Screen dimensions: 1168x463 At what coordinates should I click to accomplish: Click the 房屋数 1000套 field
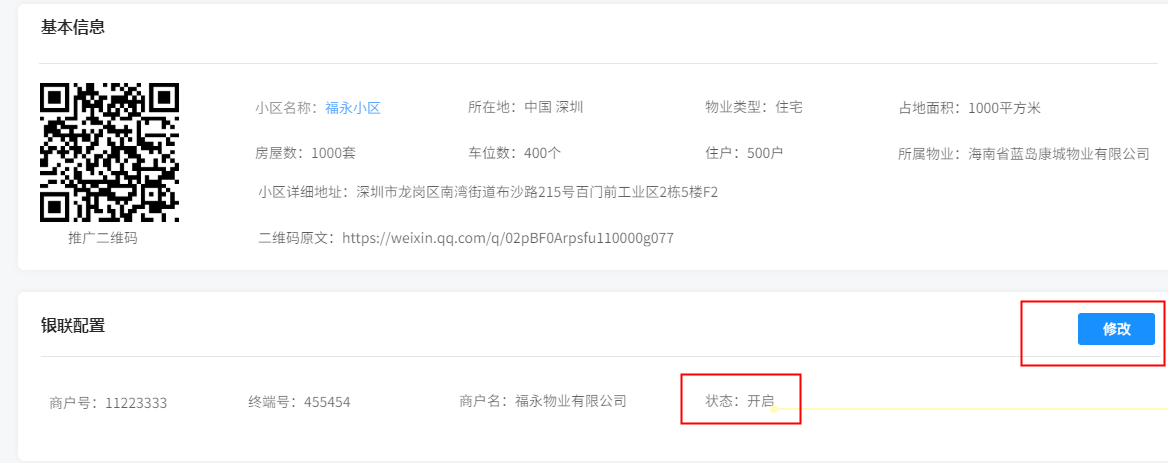305,153
